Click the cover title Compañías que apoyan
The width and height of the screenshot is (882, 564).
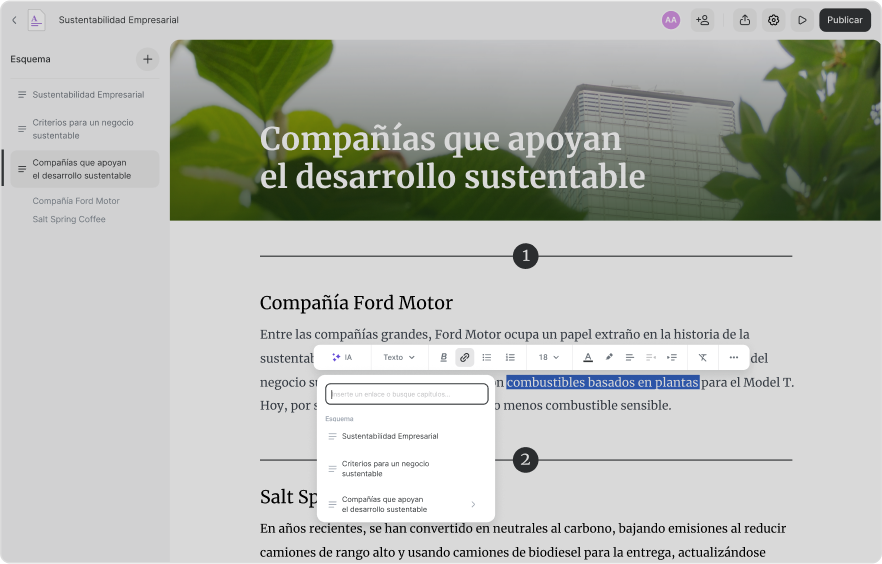click(452, 157)
